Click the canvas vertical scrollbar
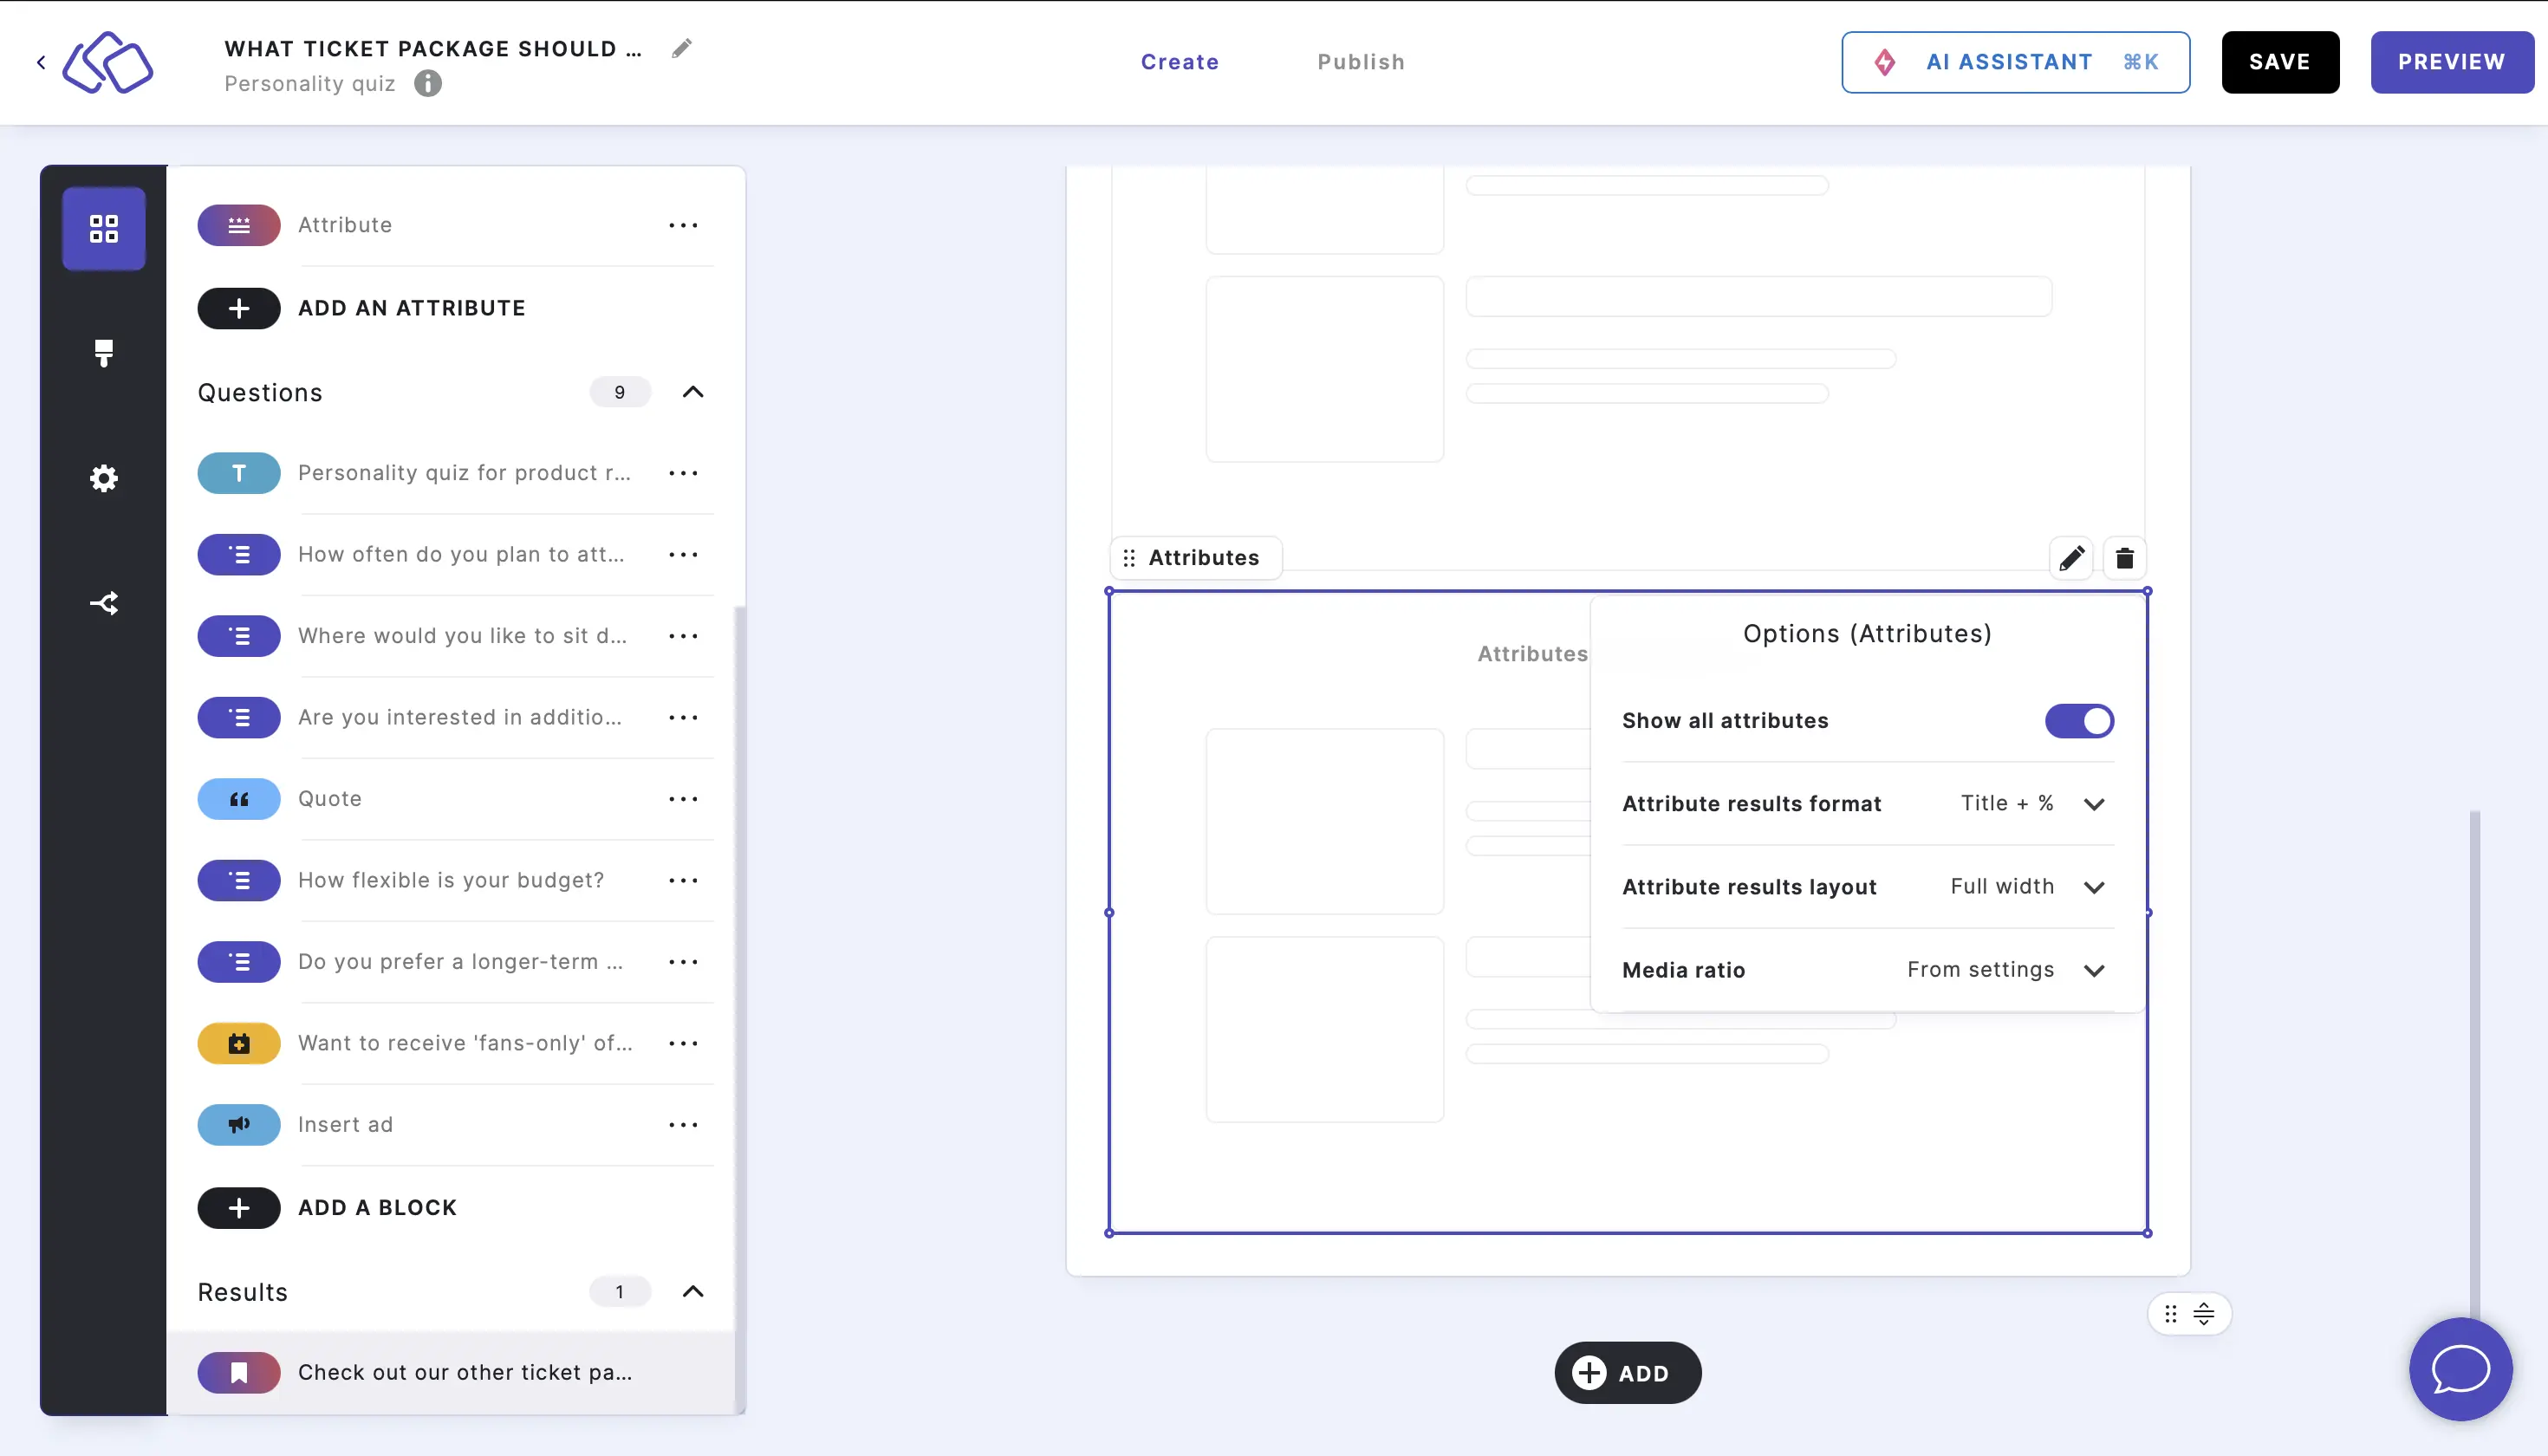The height and width of the screenshot is (1456, 2548). coord(2475,1065)
